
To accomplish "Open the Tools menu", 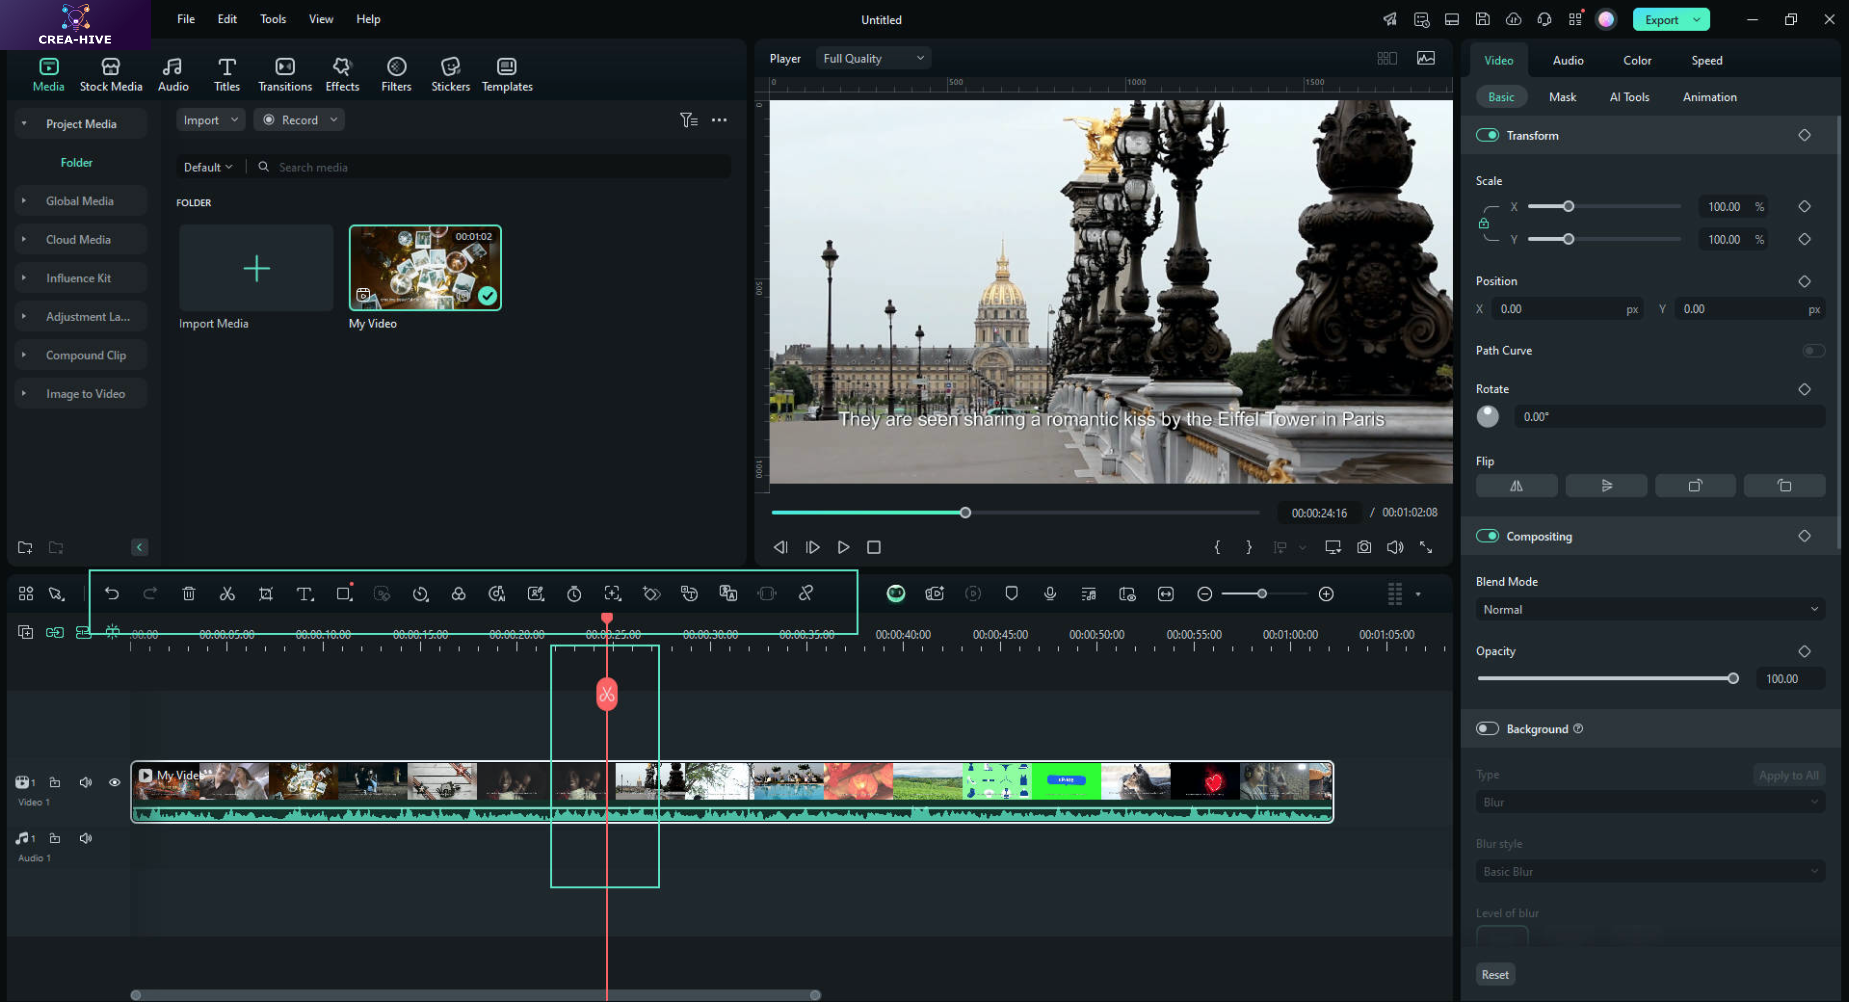I will (273, 19).
